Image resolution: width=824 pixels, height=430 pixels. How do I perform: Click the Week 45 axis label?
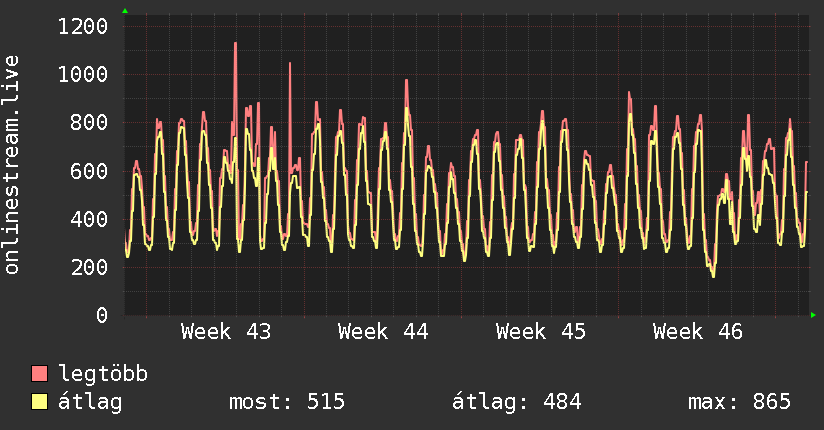tap(541, 332)
